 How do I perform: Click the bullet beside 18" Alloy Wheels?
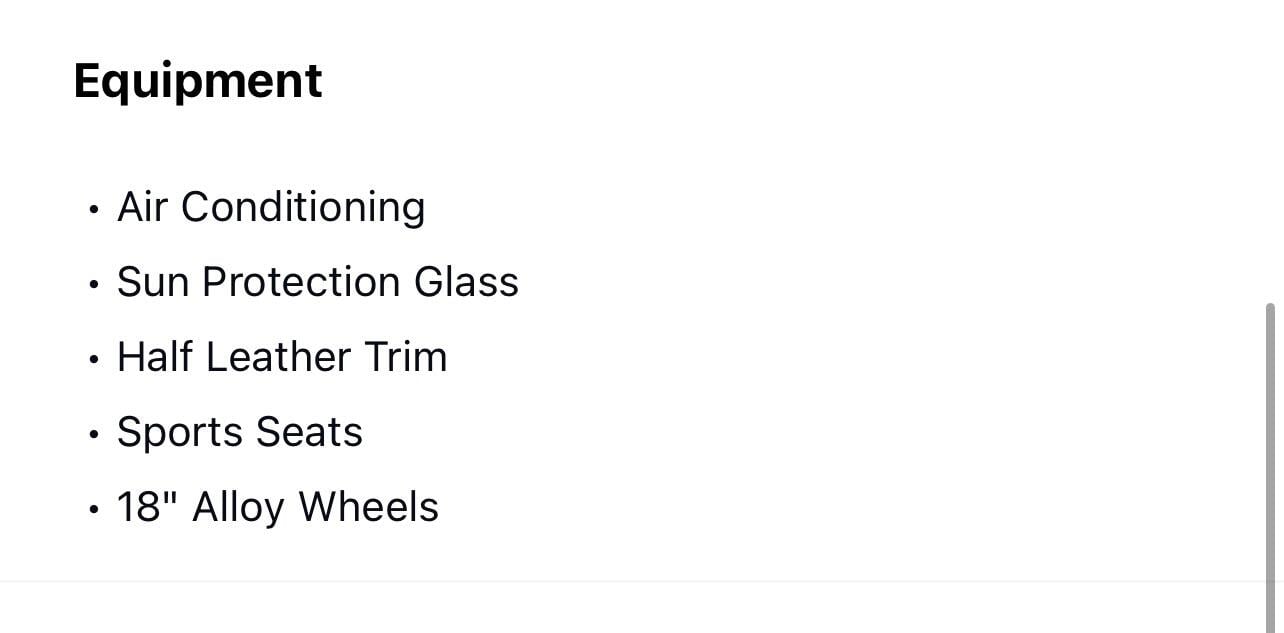(93, 510)
